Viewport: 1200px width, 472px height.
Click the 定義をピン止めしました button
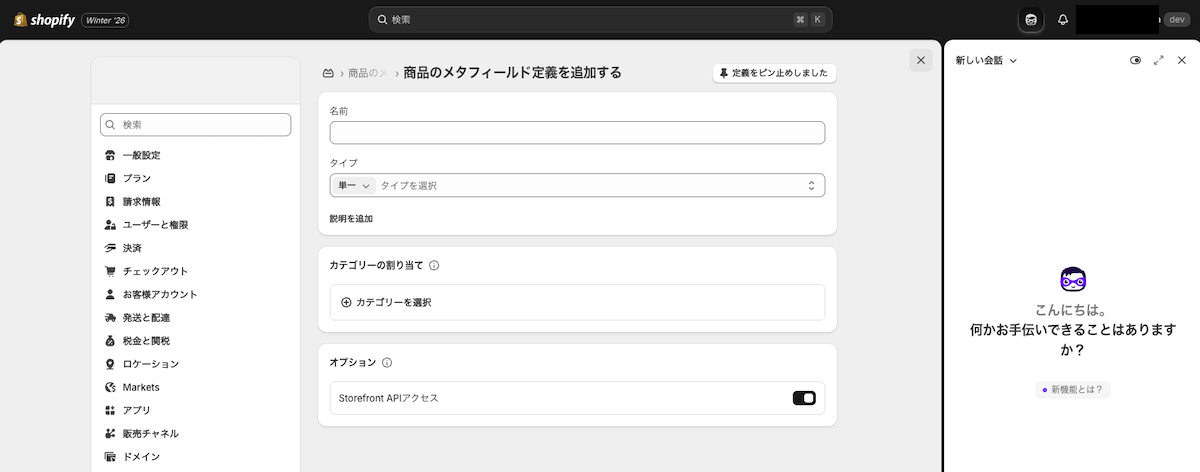pyautogui.click(x=775, y=73)
